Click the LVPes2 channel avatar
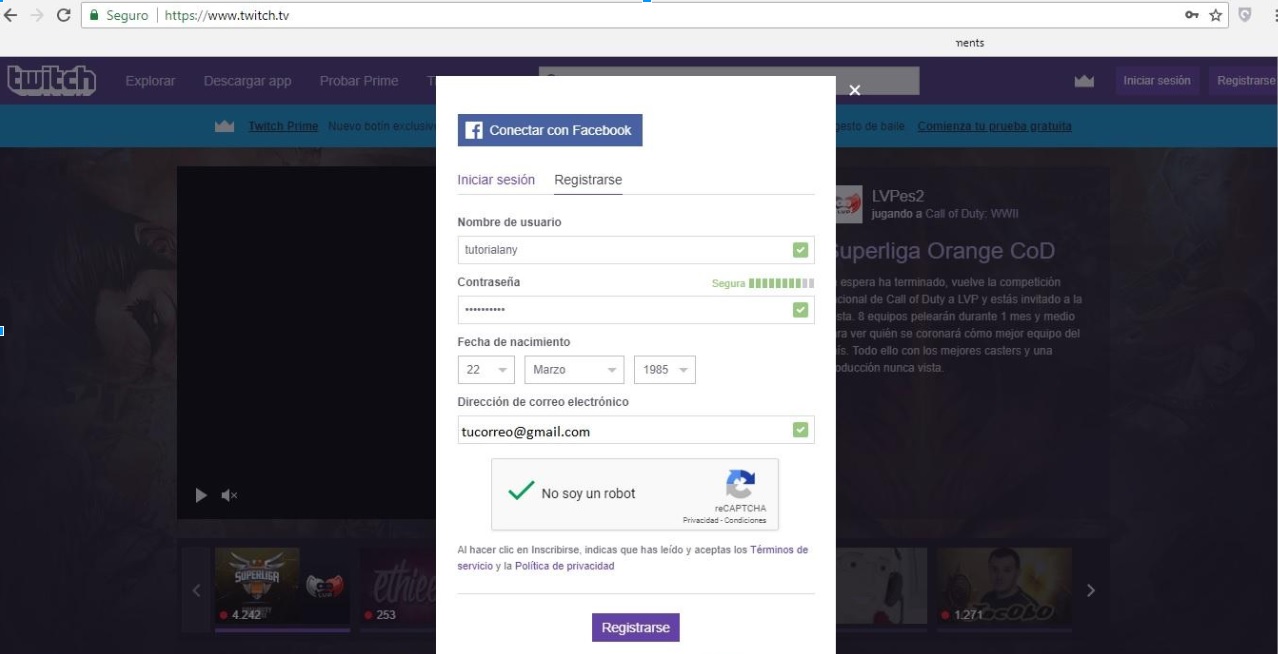Screen dimensions: 1278x654 [x=847, y=204]
